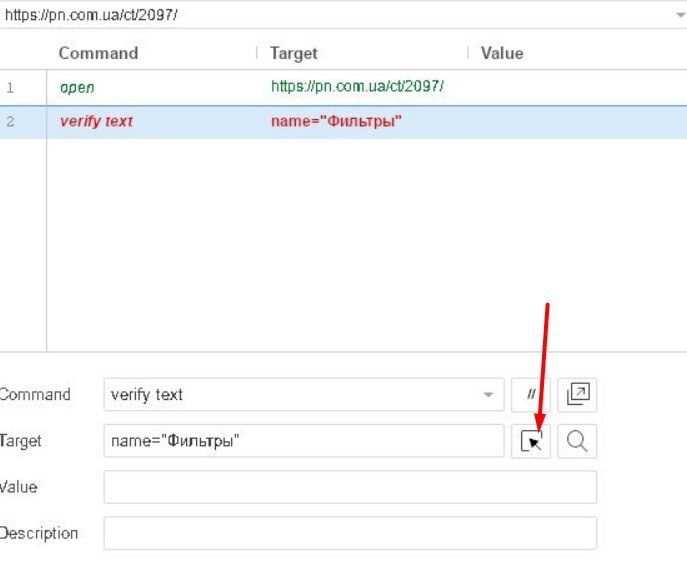Screen dimensions: 687x564
Task: Open the base URL dropdown arrow
Action: tap(680, 15)
